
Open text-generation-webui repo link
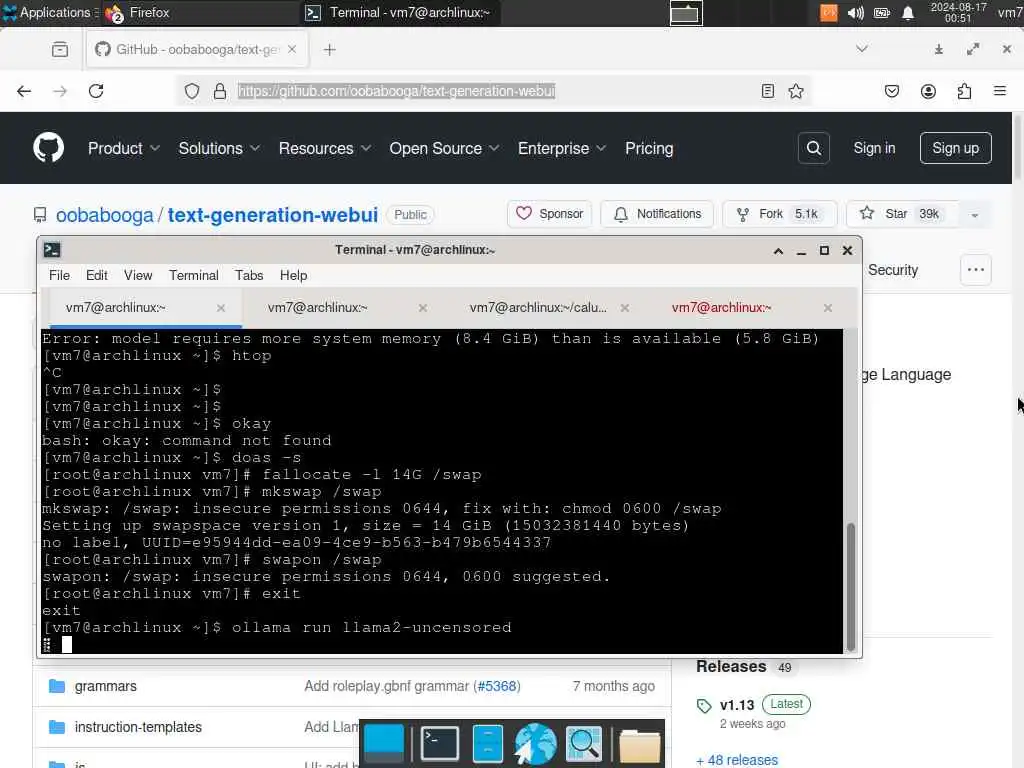(x=272, y=215)
